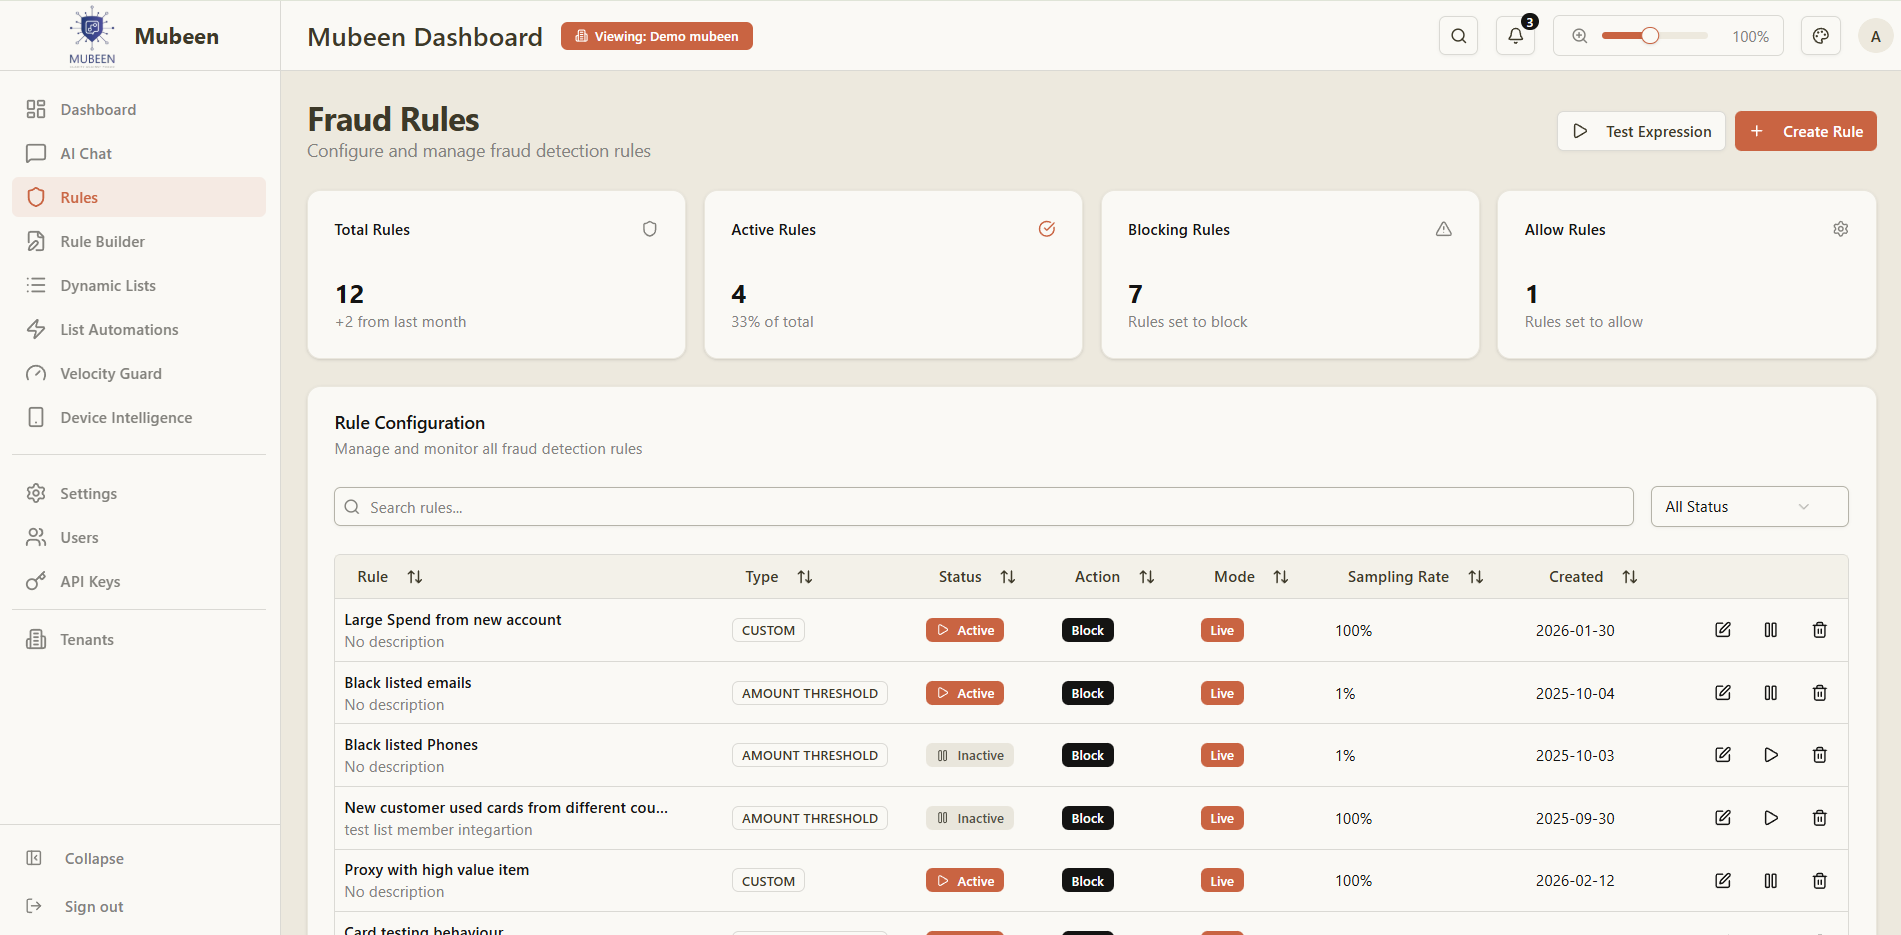Open the header search
This screenshot has width=1901, height=935.
click(1458, 35)
